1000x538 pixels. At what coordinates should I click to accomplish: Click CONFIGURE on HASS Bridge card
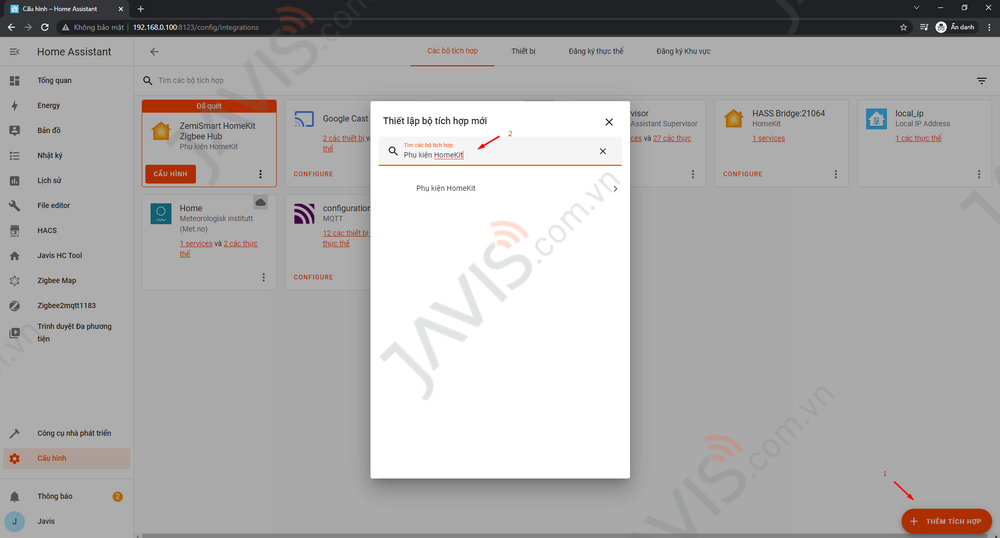[x=742, y=174]
